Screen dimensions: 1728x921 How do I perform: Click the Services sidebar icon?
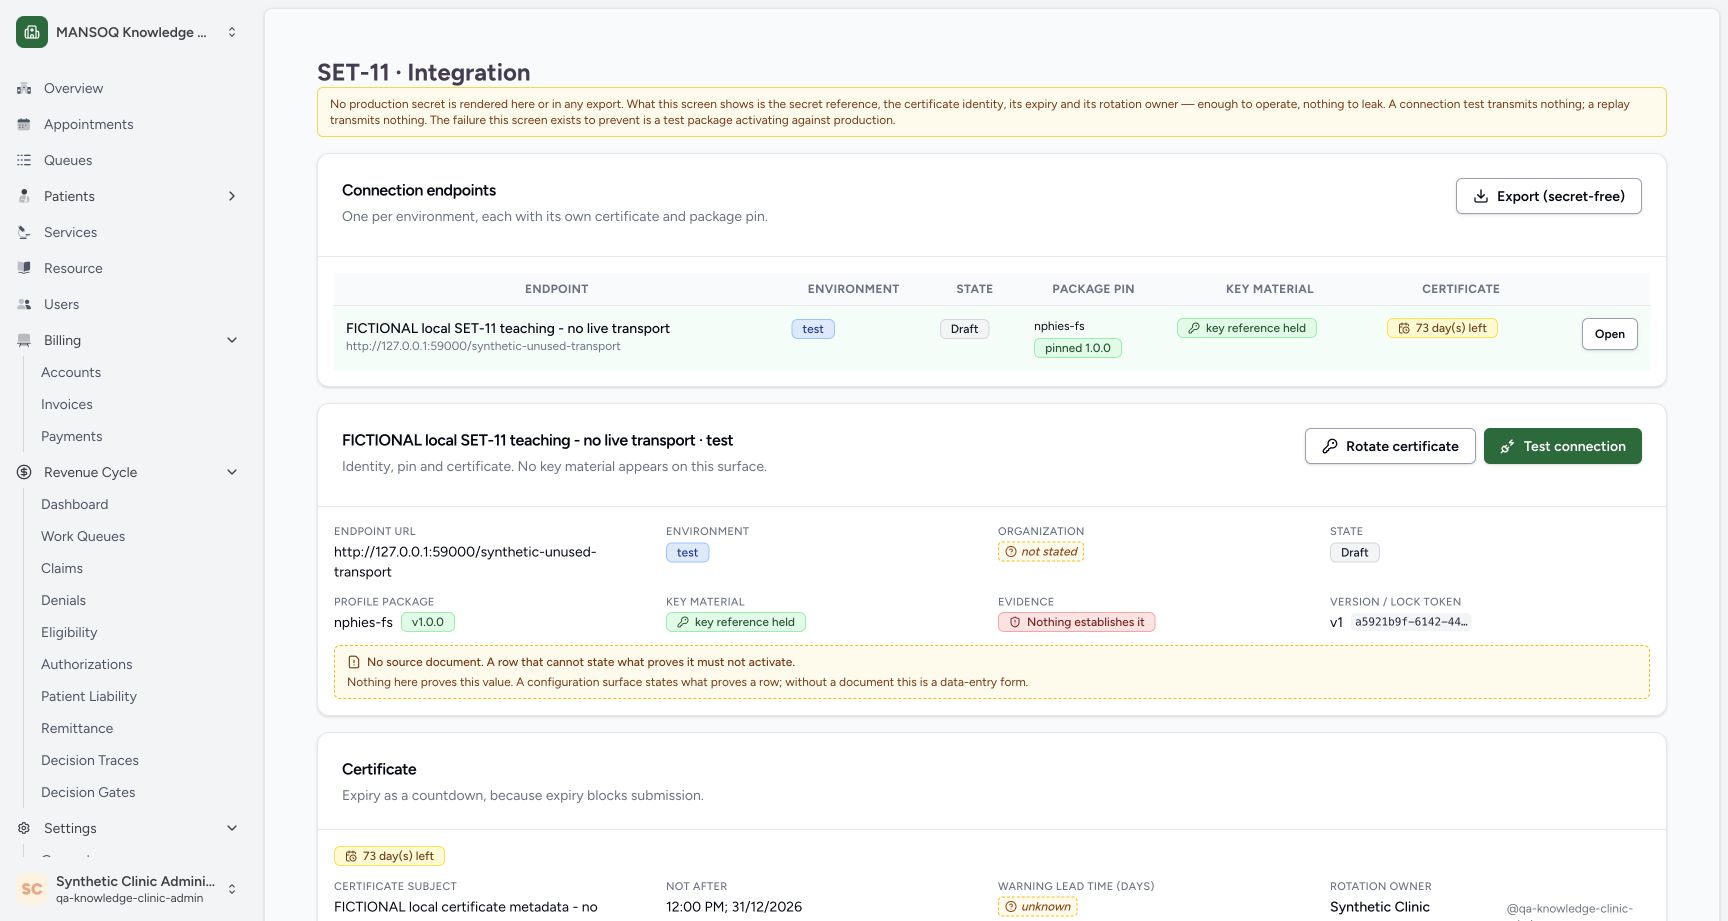(x=24, y=232)
